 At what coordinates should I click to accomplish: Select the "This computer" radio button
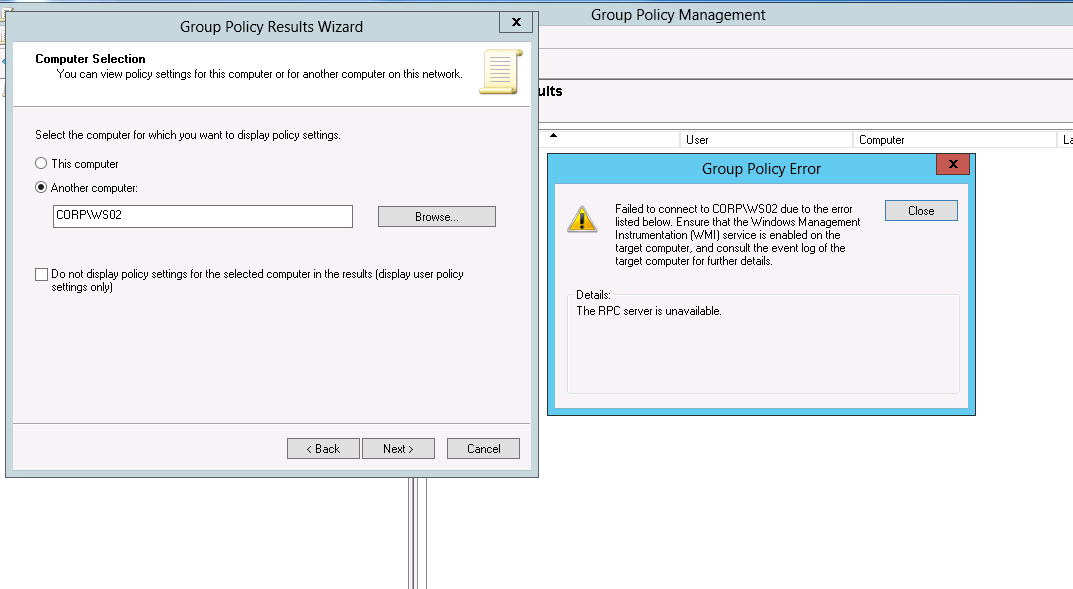pyautogui.click(x=41, y=163)
